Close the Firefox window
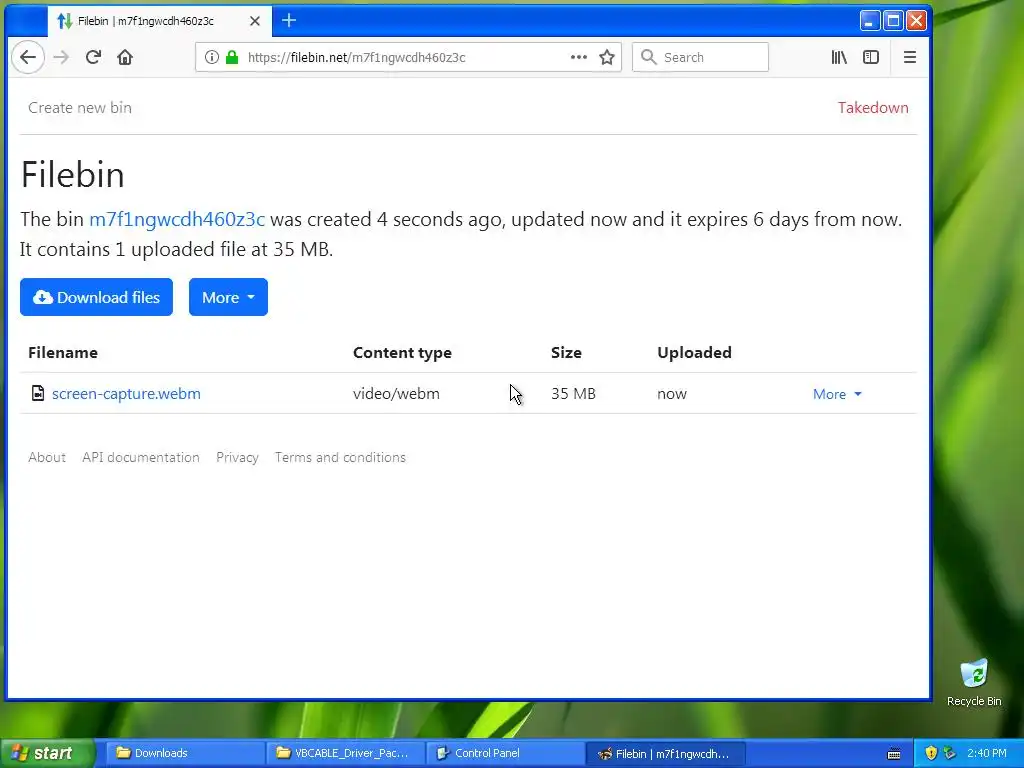The width and height of the screenshot is (1024, 768). pyautogui.click(x=916, y=21)
